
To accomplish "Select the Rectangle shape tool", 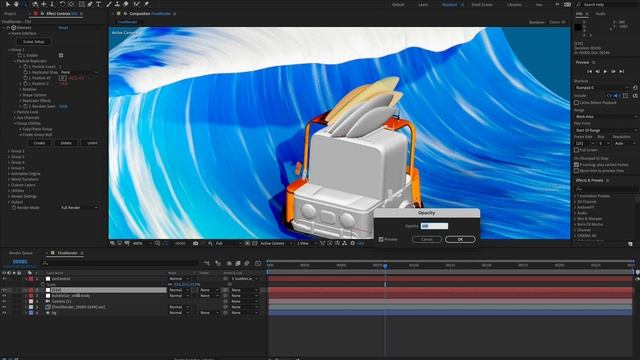I will point(81,4).
